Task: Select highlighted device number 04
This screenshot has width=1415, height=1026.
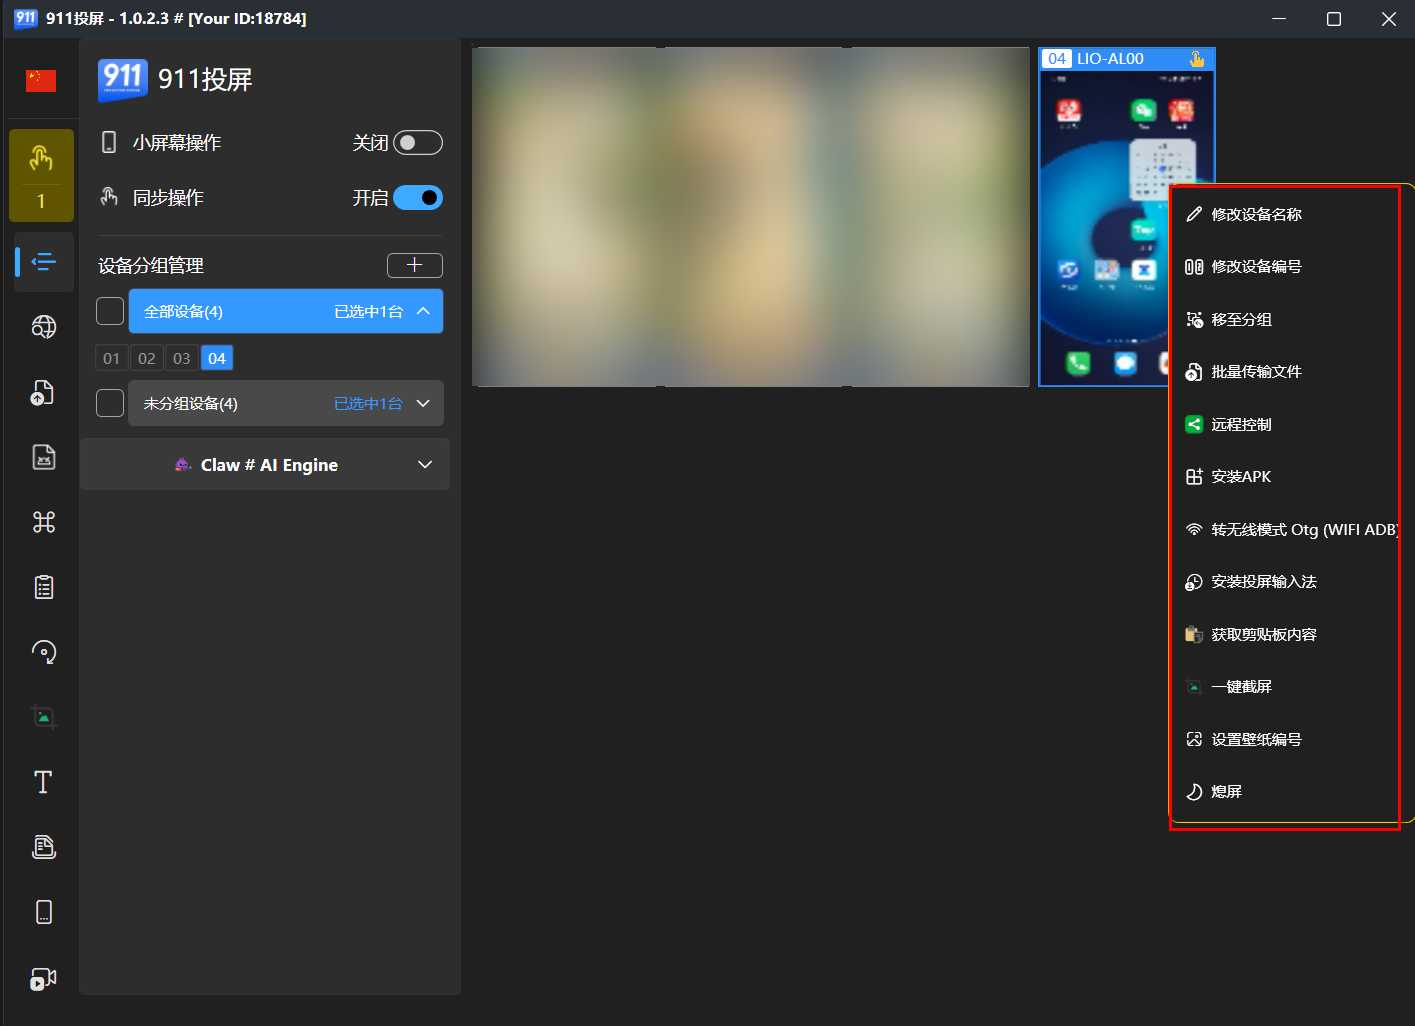Action: click(x=217, y=358)
